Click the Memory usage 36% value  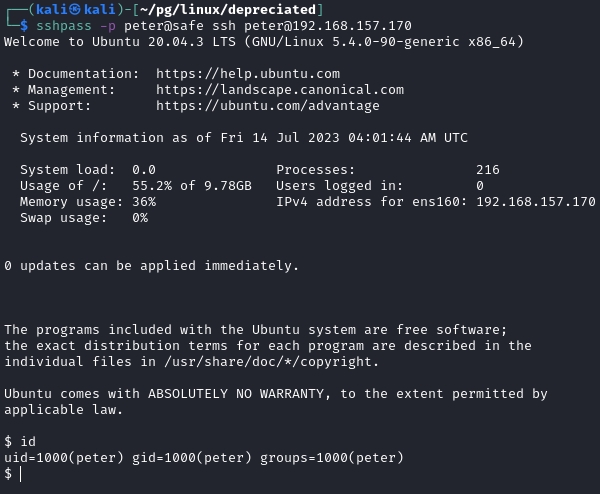pos(144,202)
